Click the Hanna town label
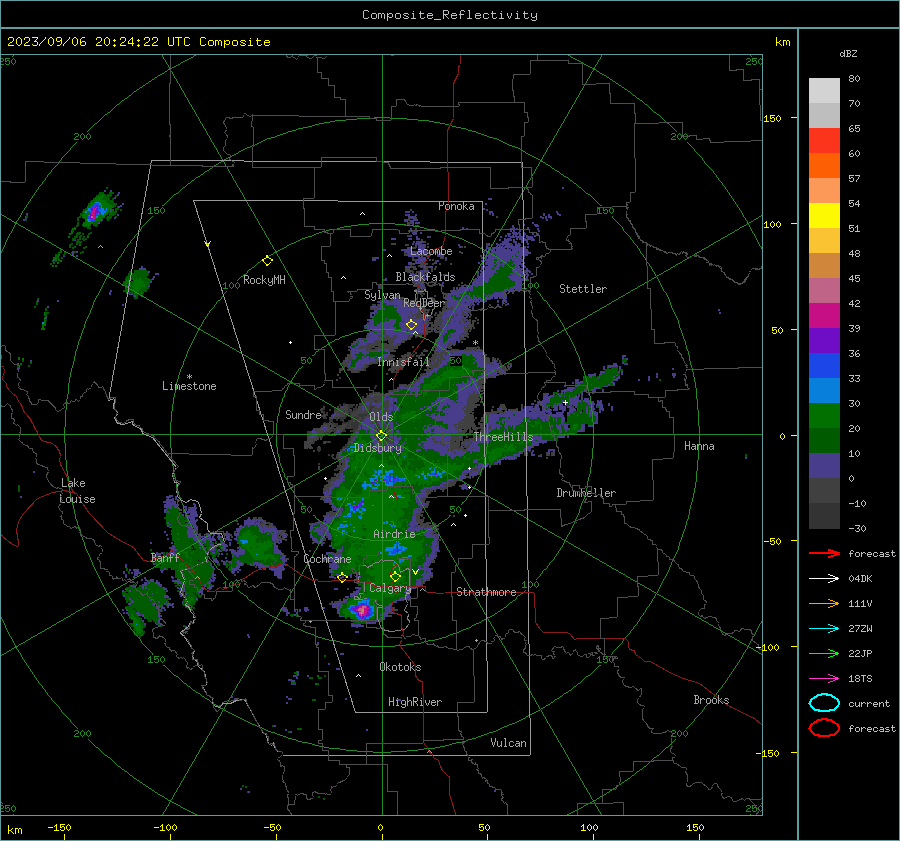The image size is (900, 841). coord(699,446)
